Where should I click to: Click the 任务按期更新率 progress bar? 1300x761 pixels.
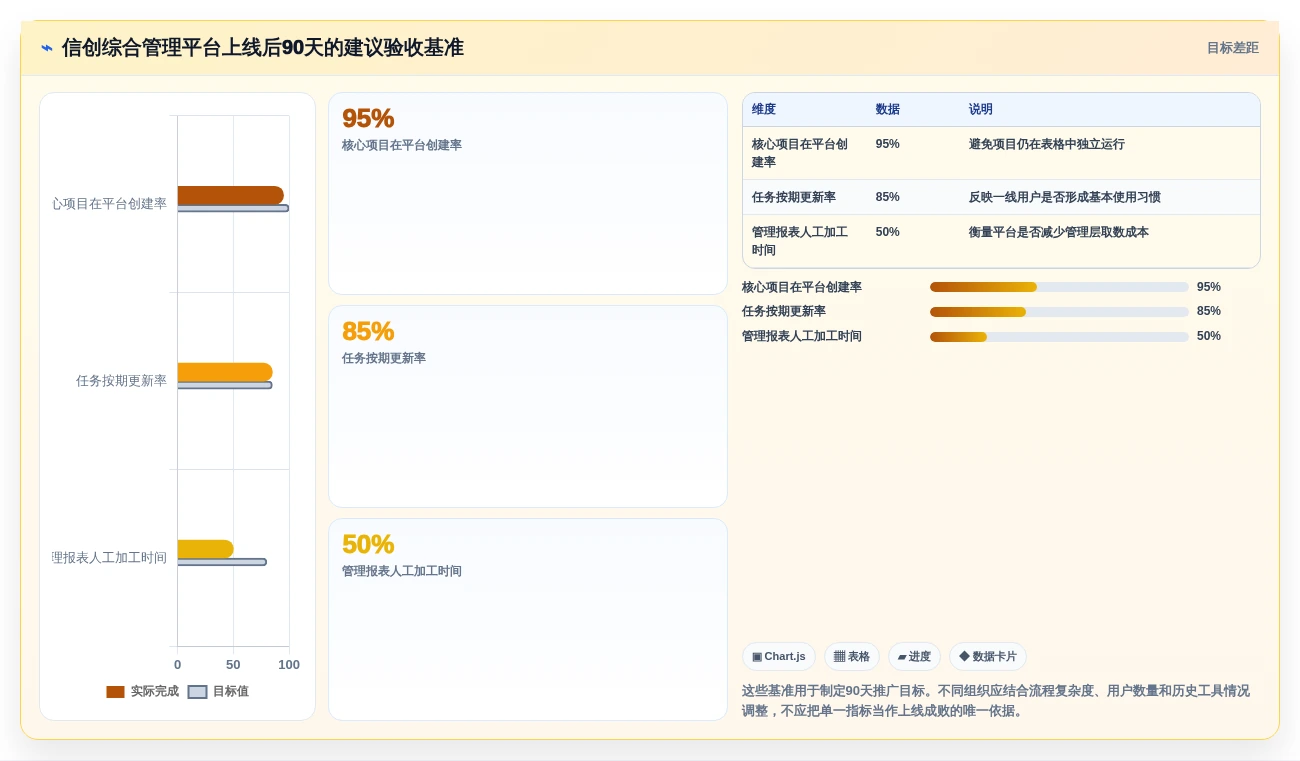1059,312
